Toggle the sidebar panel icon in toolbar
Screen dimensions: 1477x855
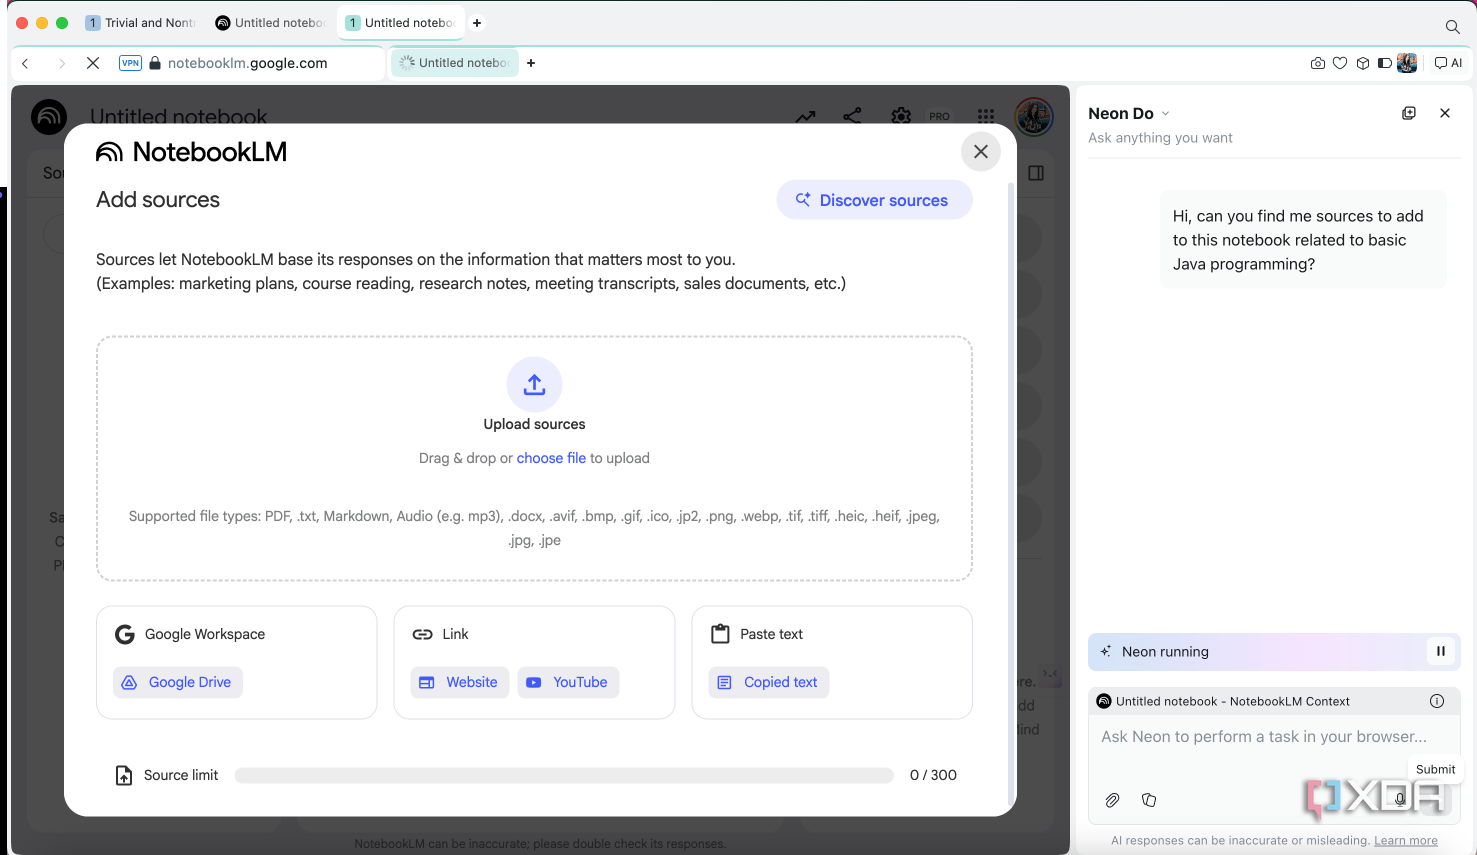[1385, 63]
